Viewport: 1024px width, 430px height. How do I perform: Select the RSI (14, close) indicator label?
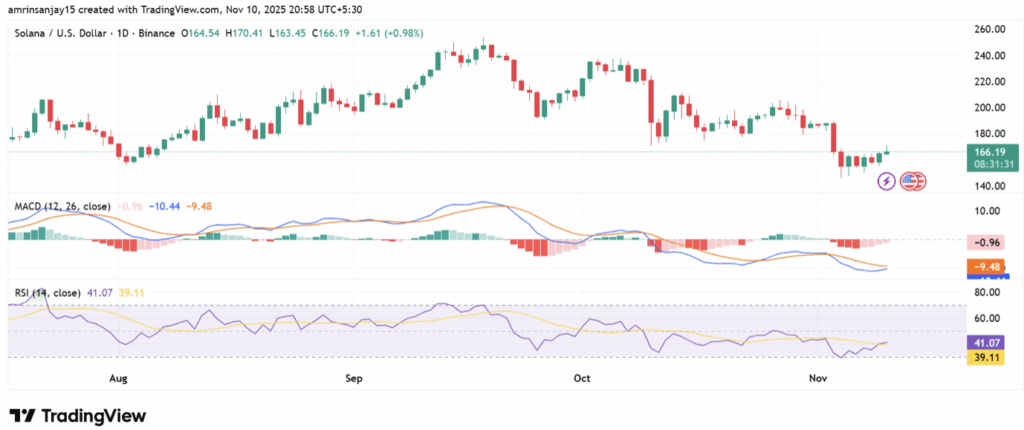48,293
